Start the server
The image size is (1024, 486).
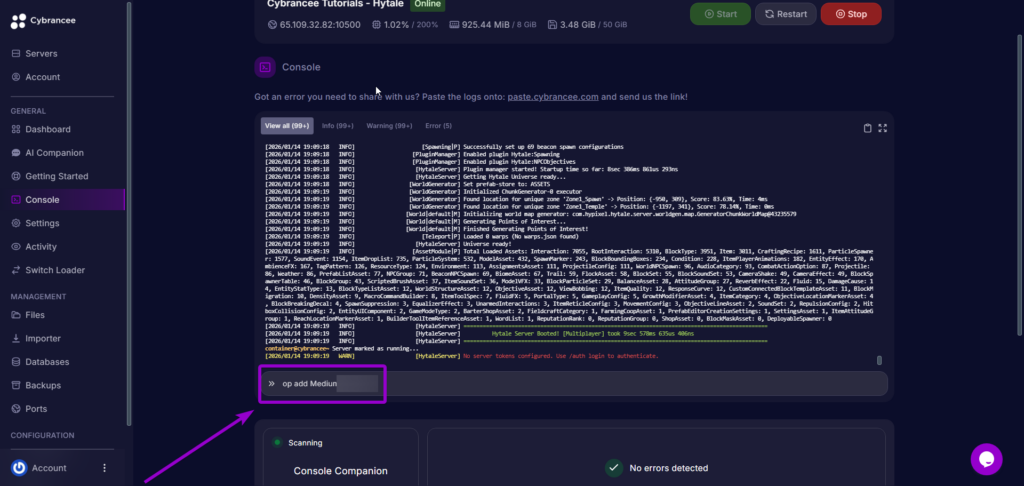pyautogui.click(x=720, y=14)
